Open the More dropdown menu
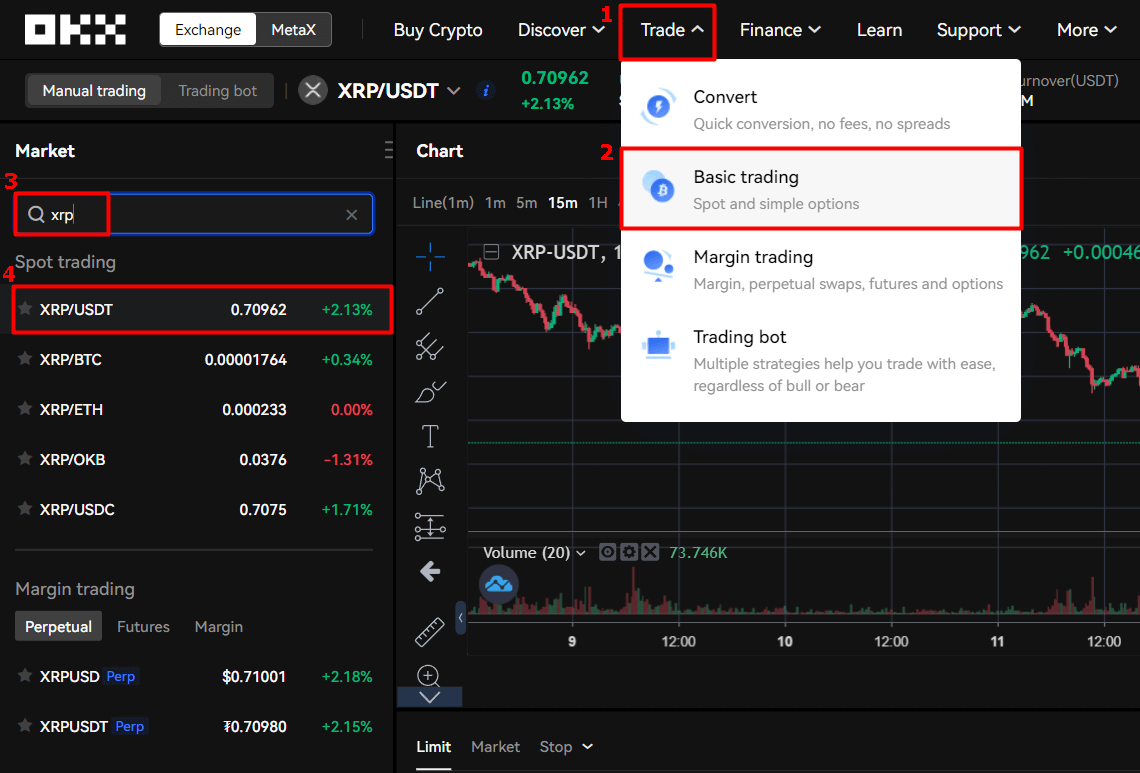Viewport: 1140px width, 773px height. (x=1086, y=30)
